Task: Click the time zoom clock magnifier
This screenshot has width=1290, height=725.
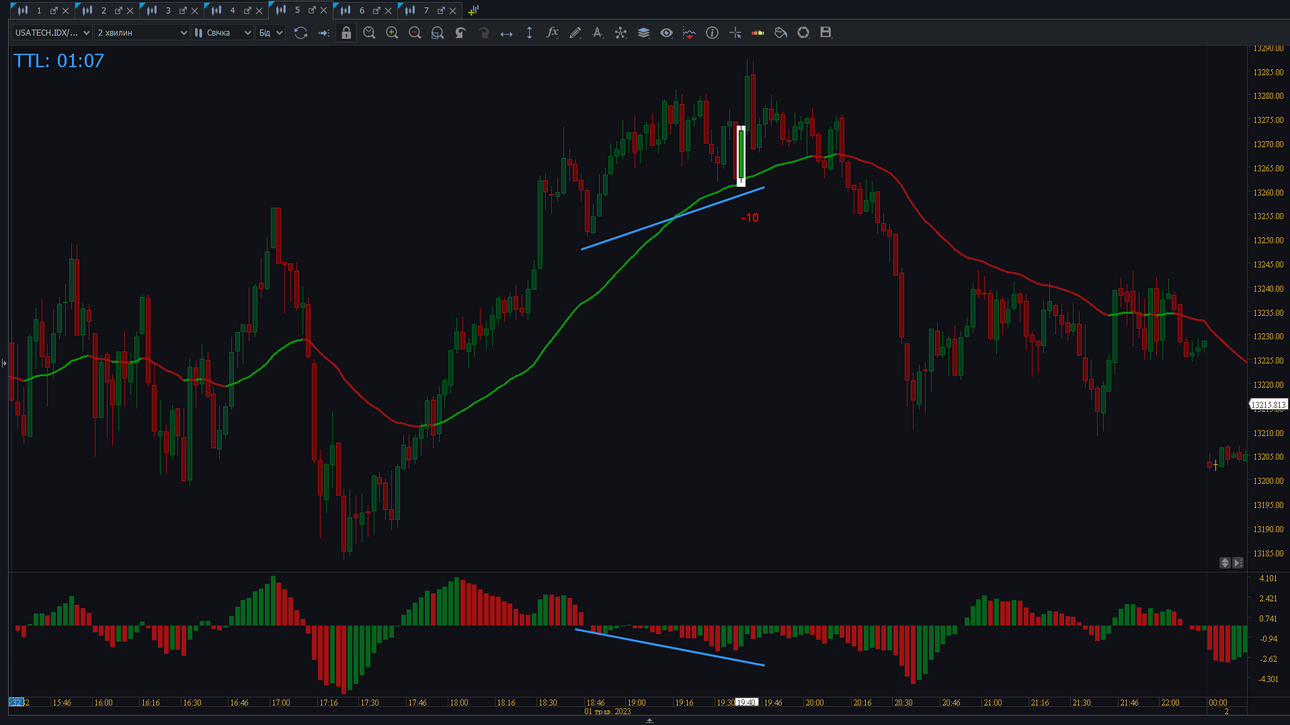Action: (369, 33)
